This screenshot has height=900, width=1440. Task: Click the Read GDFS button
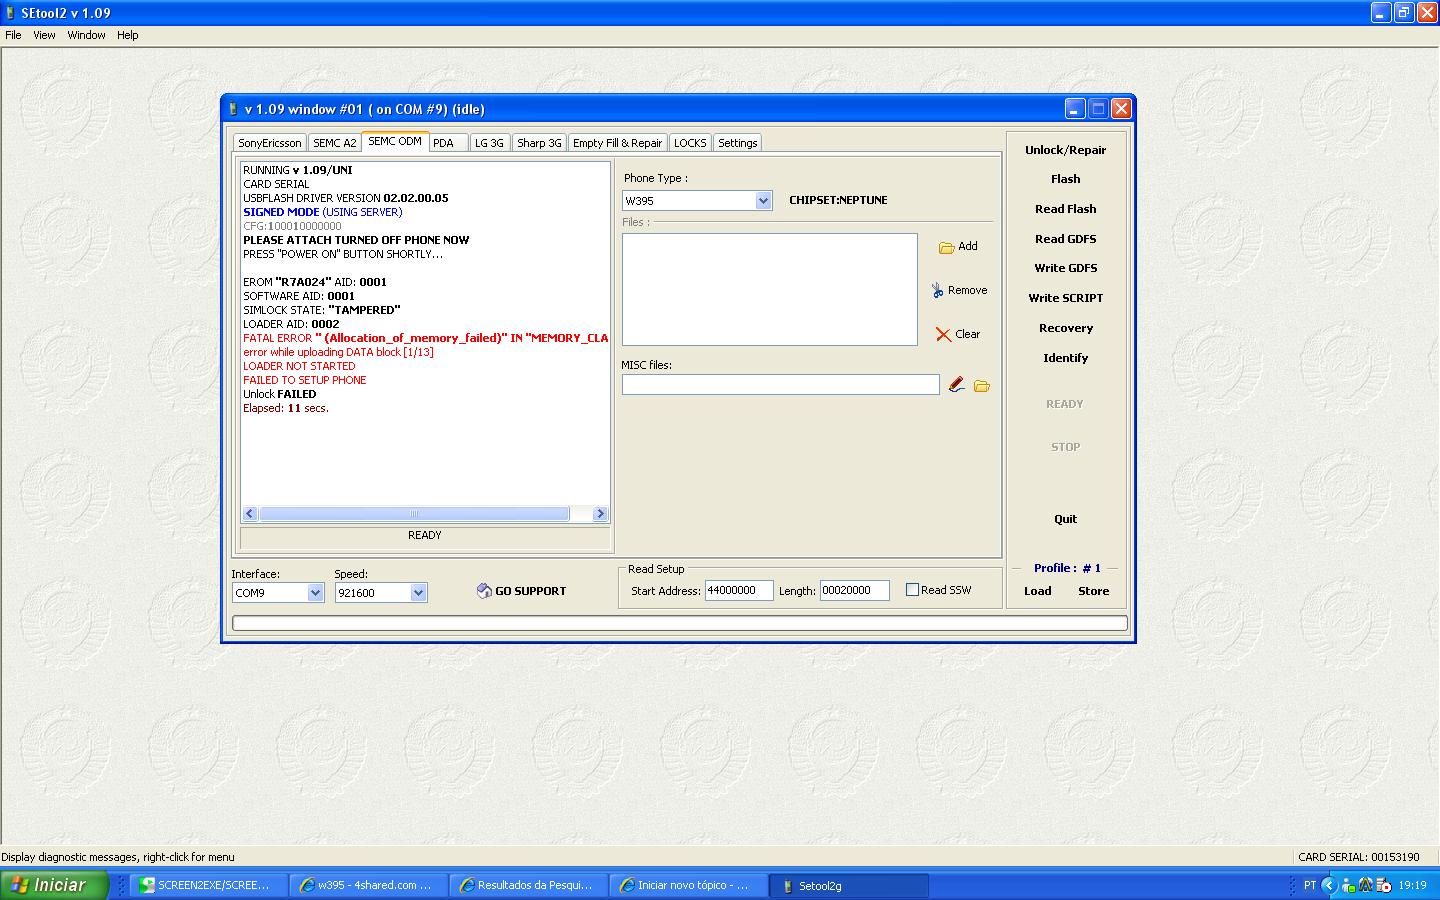tap(1065, 239)
